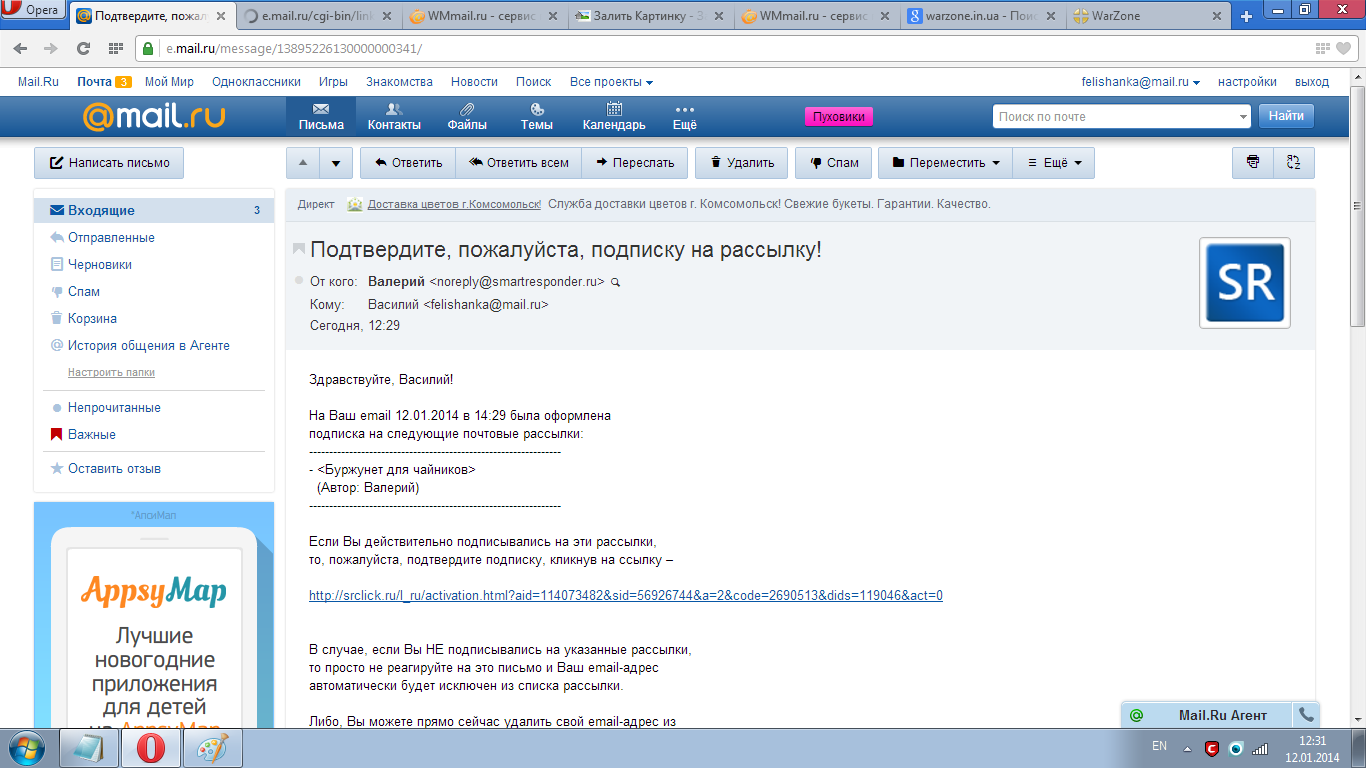Expand the Переместить dropdown
This screenshot has height=768, width=1366.
click(945, 163)
